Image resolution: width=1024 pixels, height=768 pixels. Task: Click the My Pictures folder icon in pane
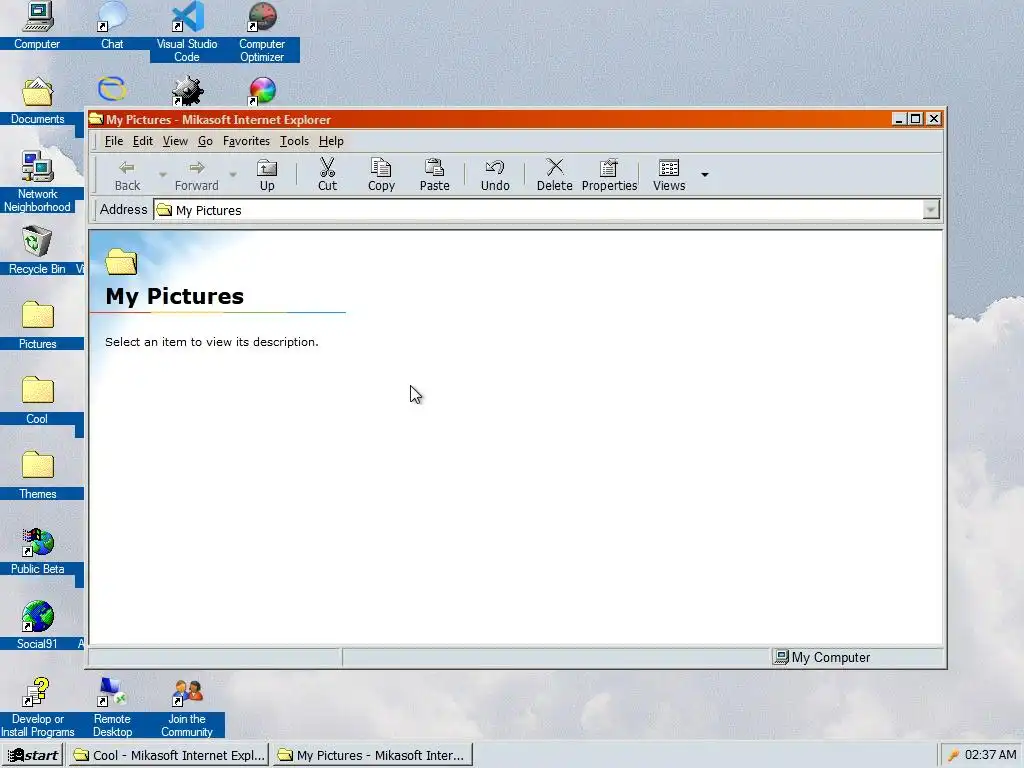coord(121,261)
